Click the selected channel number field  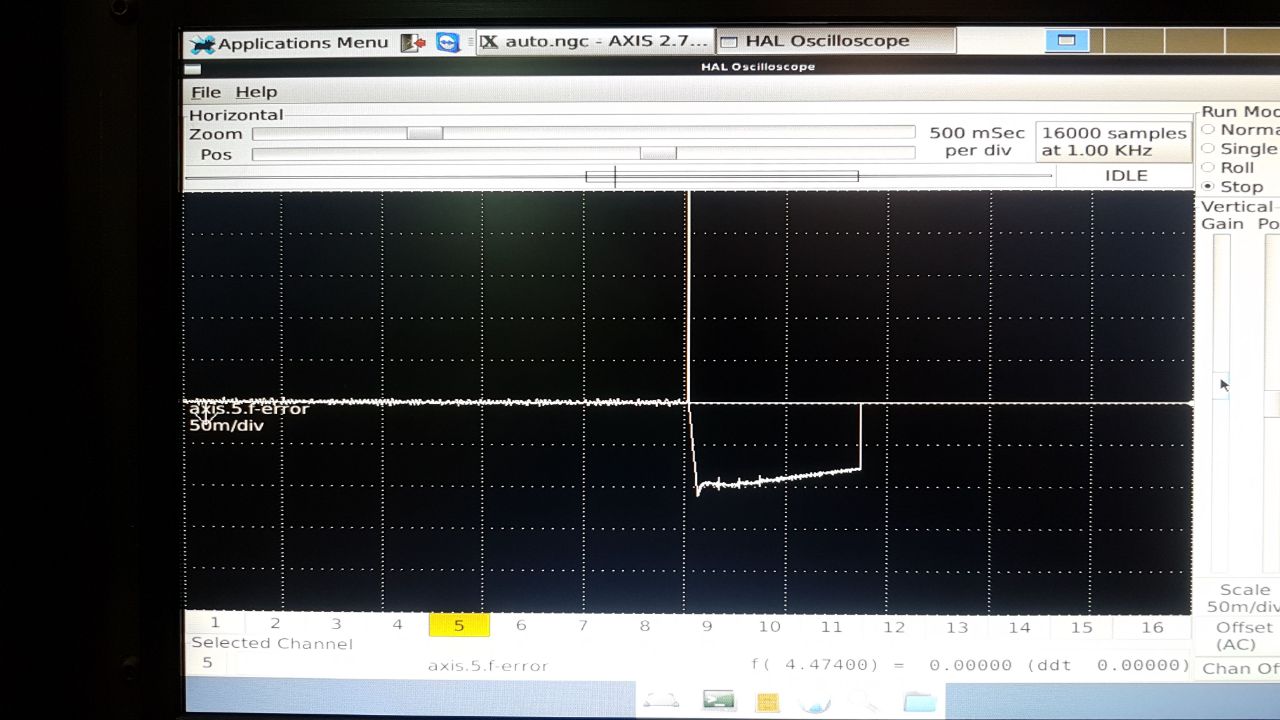207,662
